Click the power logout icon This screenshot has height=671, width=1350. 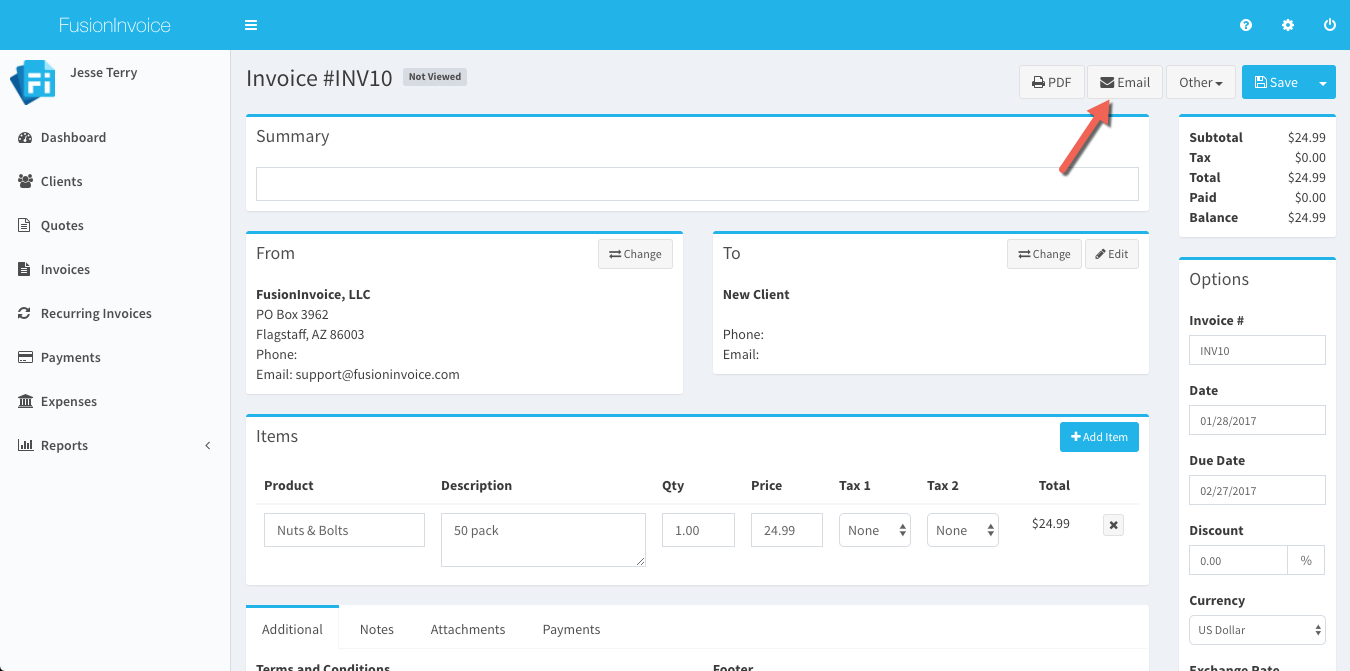tap(1329, 25)
